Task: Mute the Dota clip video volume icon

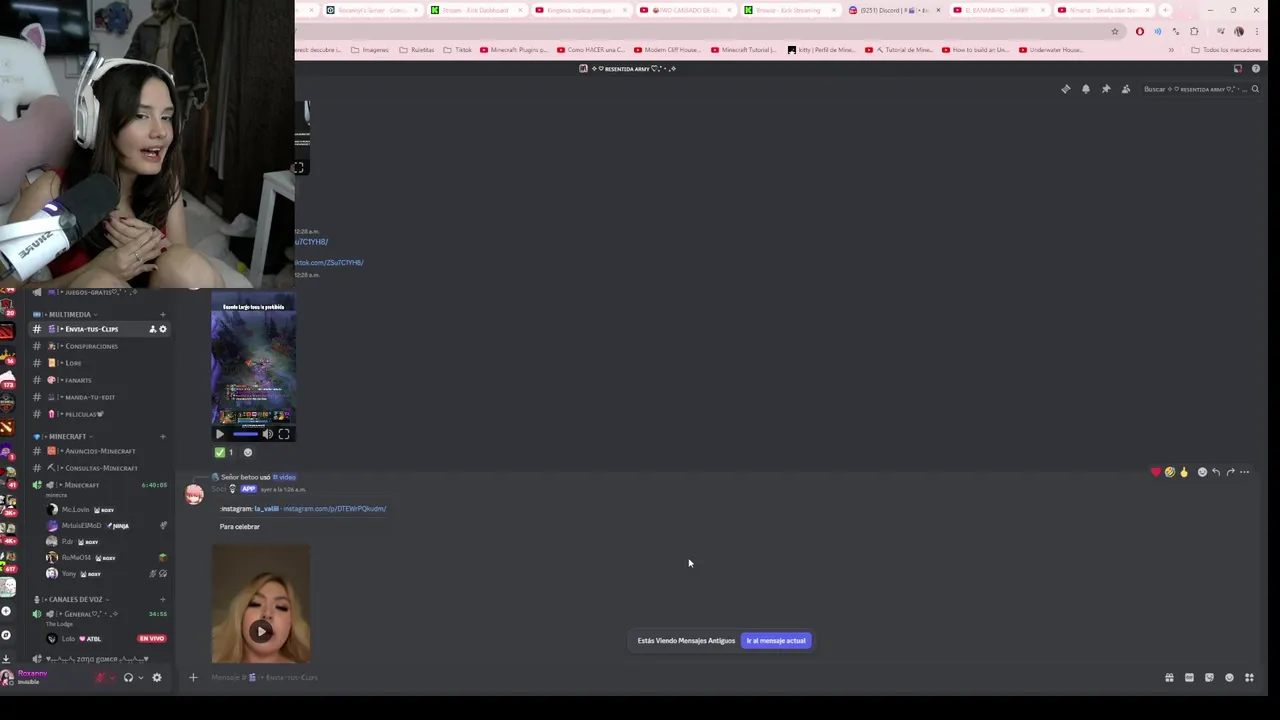Action: pyautogui.click(x=267, y=434)
